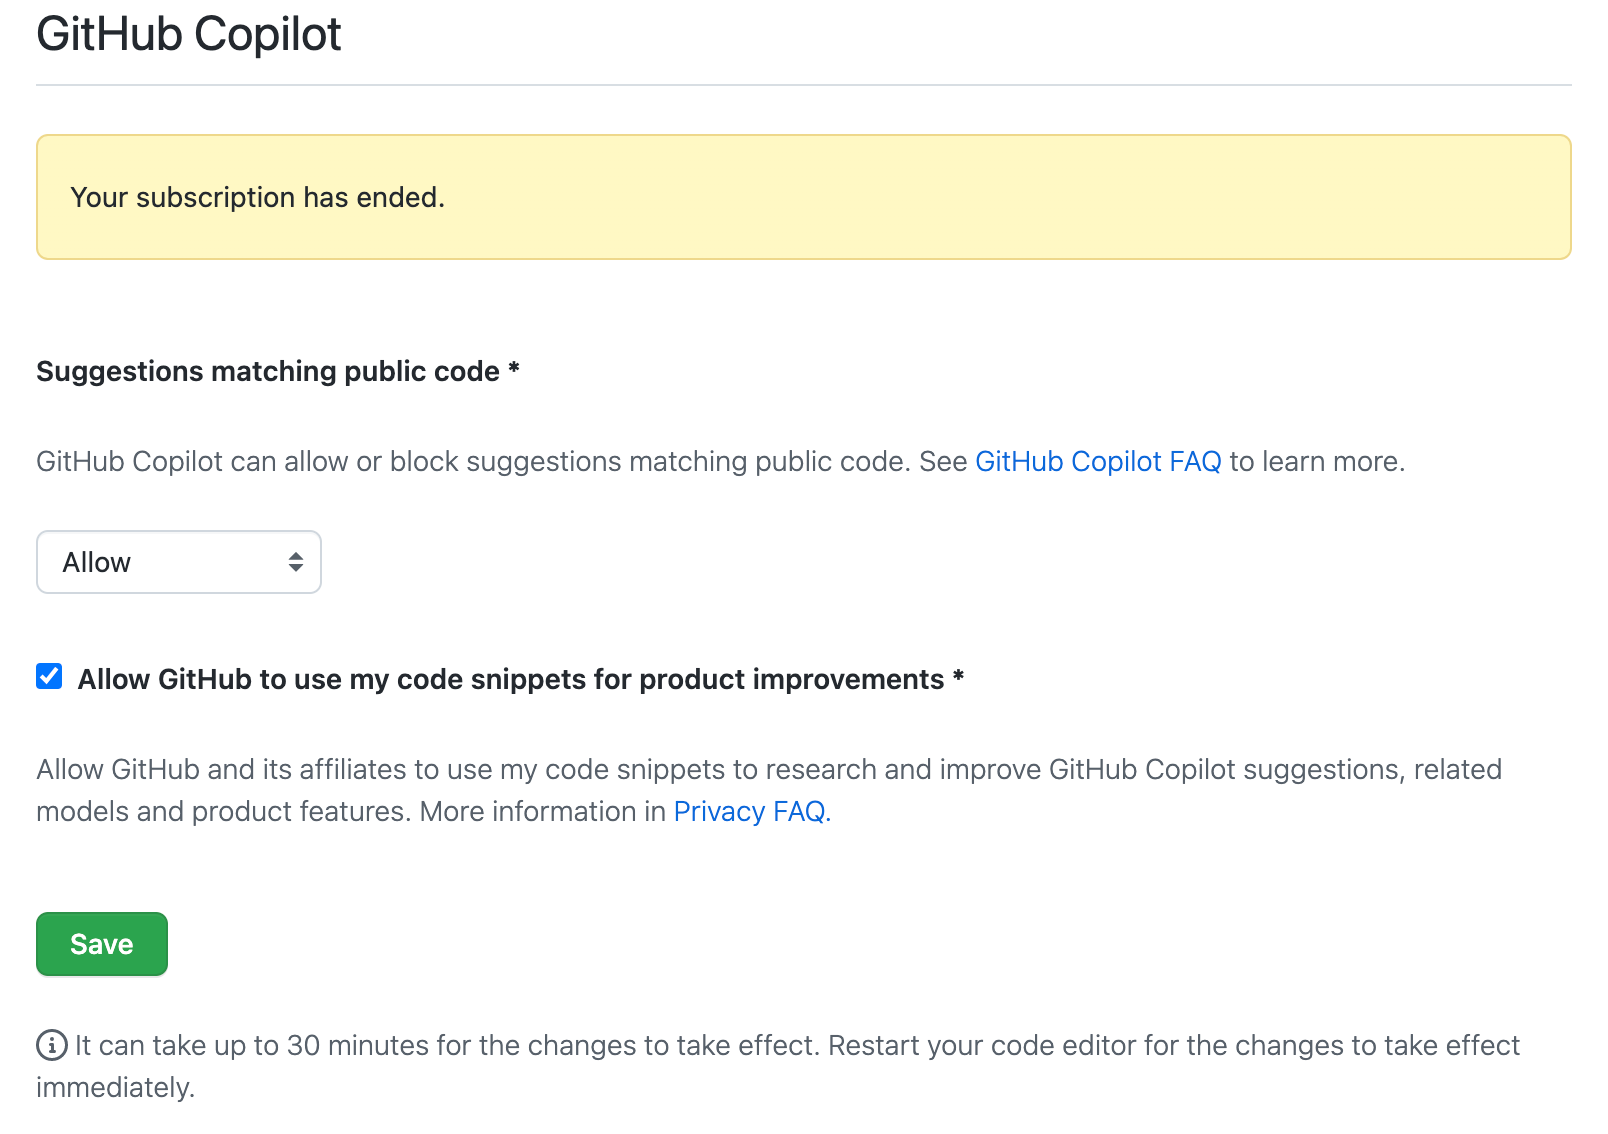The image size is (1608, 1134).
Task: Click the 'GitHub Copilot' page heading
Action: [x=189, y=34]
